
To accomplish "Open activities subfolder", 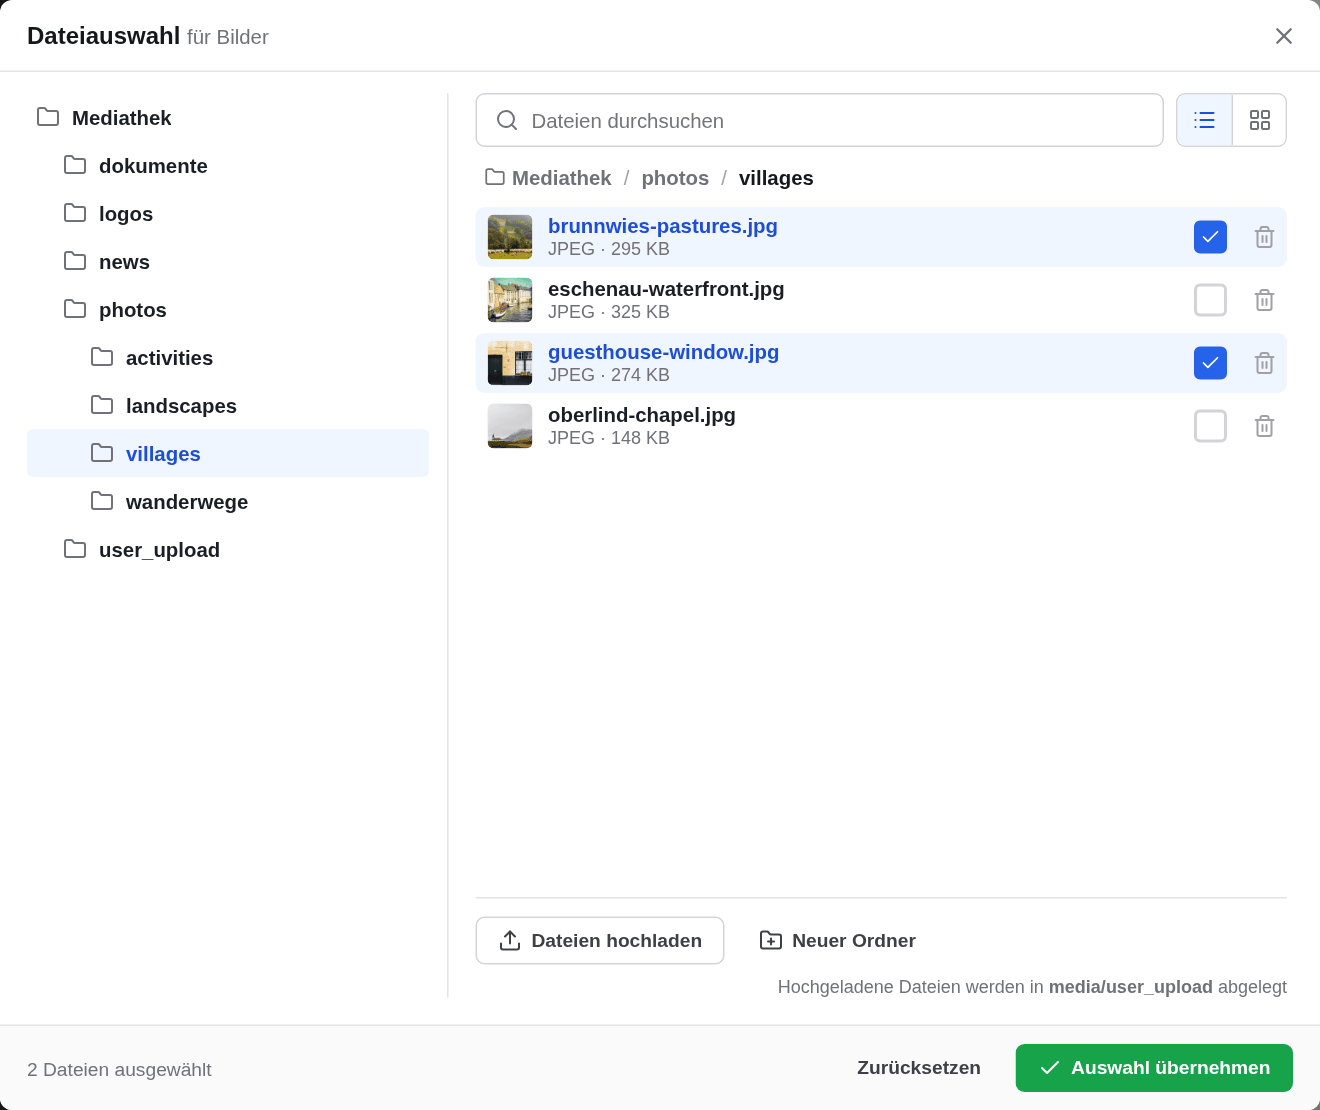I will pyautogui.click(x=228, y=358).
